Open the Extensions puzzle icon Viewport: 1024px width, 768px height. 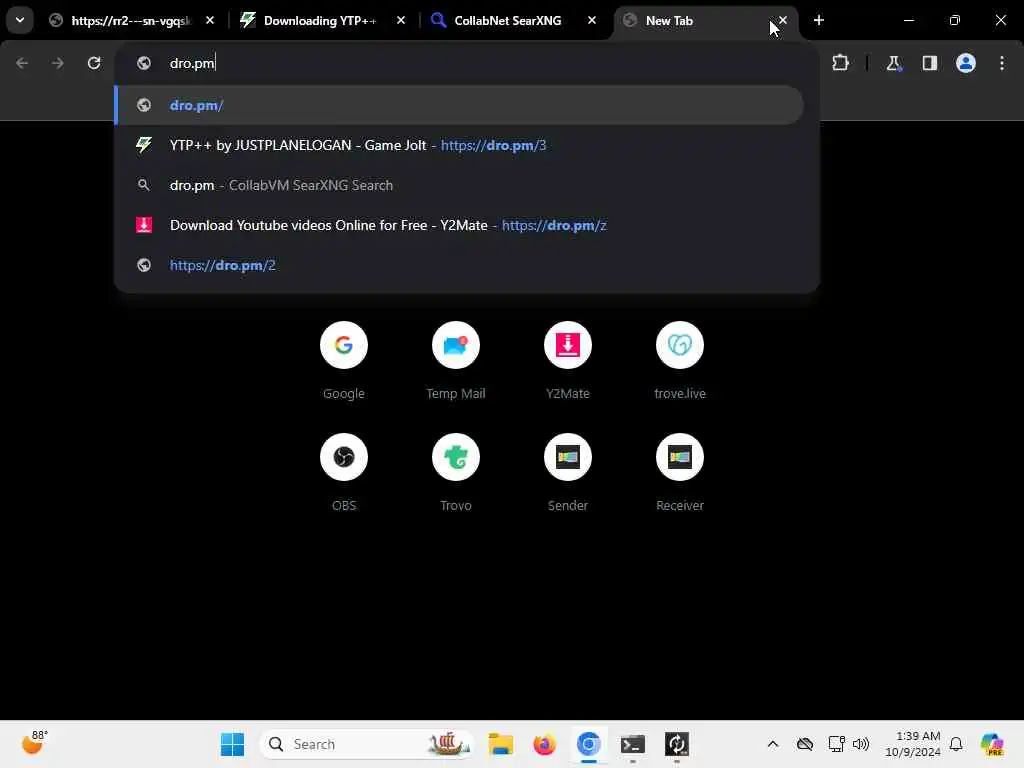coord(840,63)
